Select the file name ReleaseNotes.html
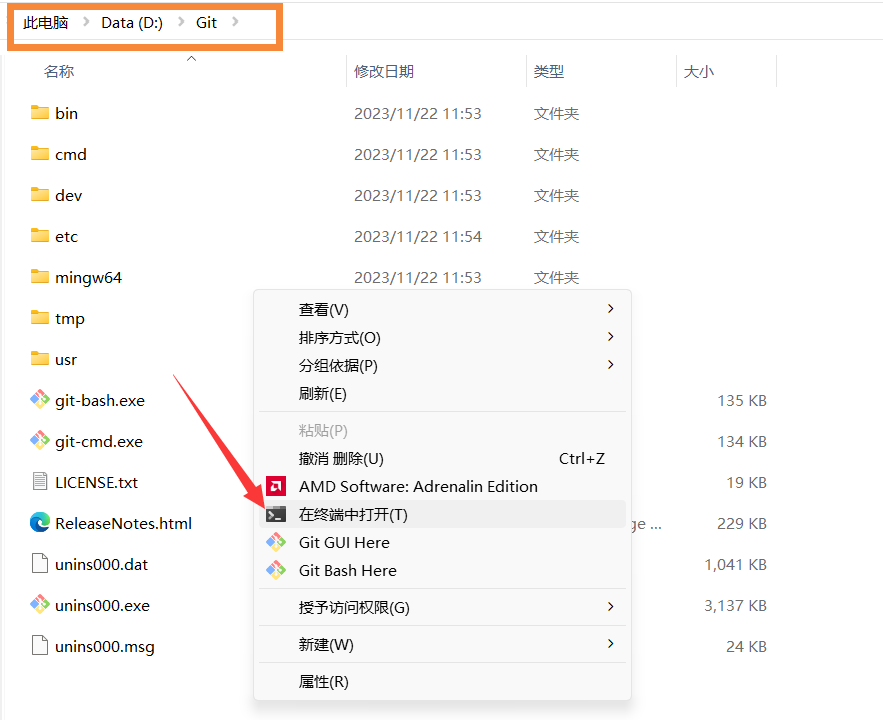This screenshot has width=883, height=720. pyautogui.click(x=123, y=524)
